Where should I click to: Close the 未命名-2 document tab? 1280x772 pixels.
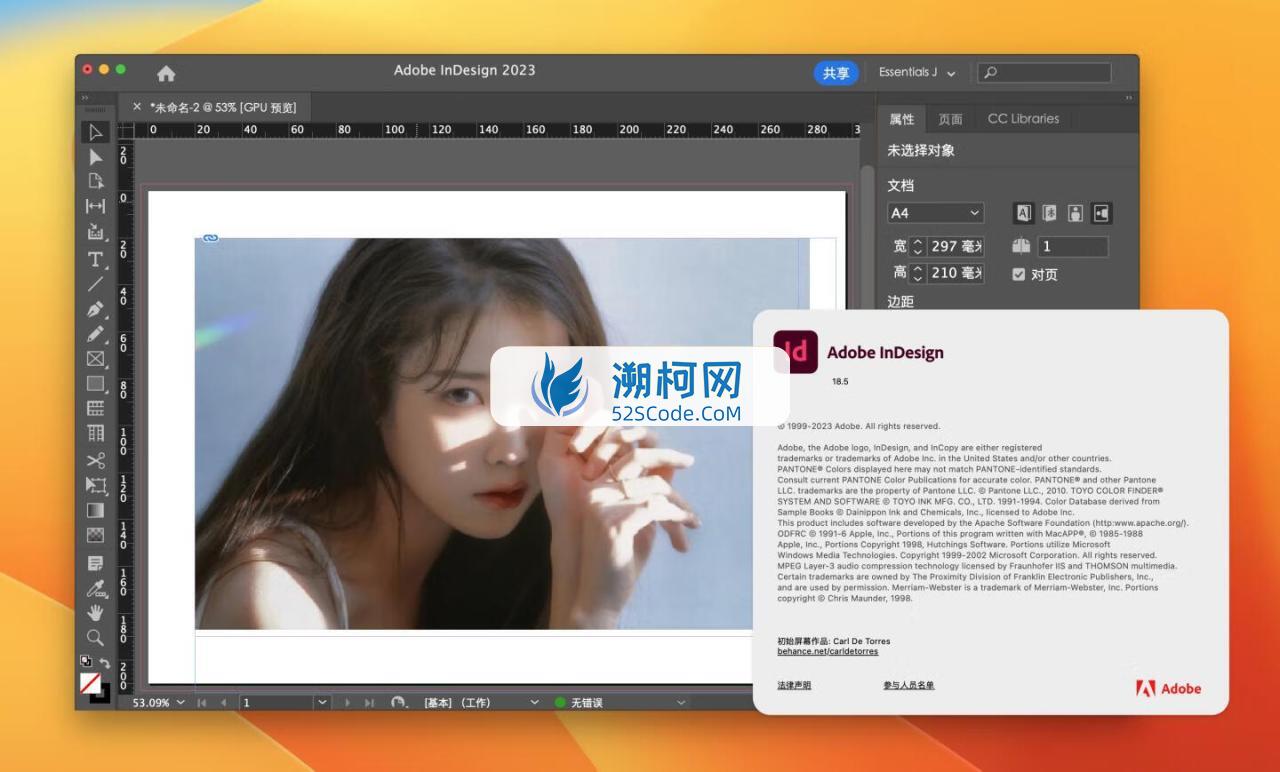[137, 106]
